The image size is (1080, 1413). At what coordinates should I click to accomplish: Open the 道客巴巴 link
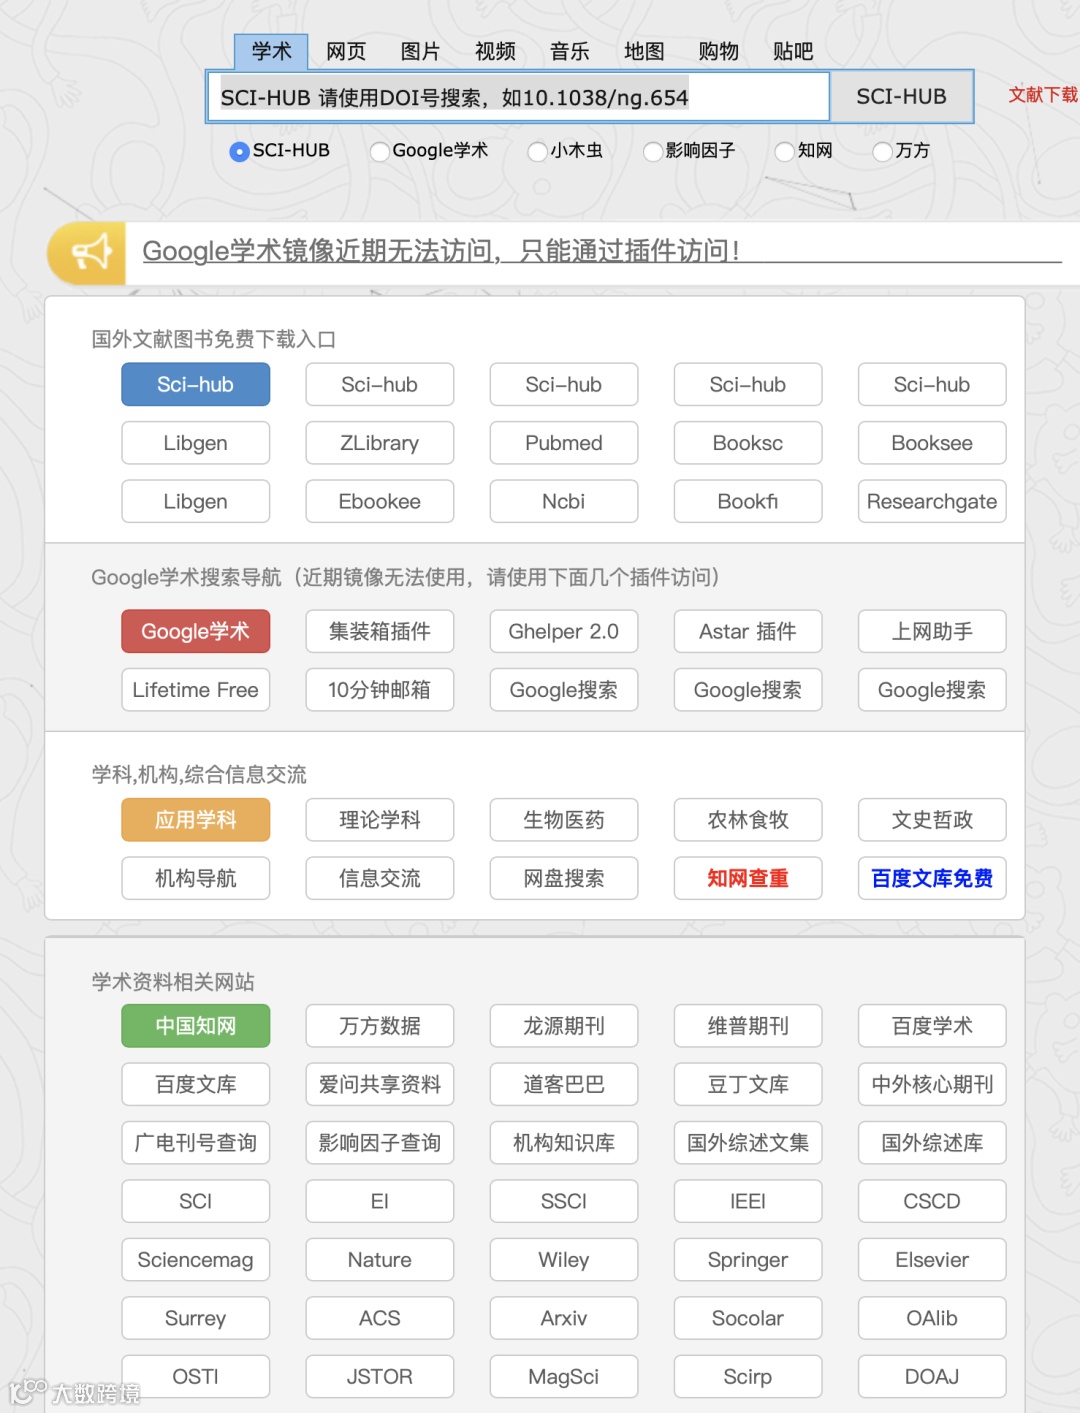click(564, 1084)
